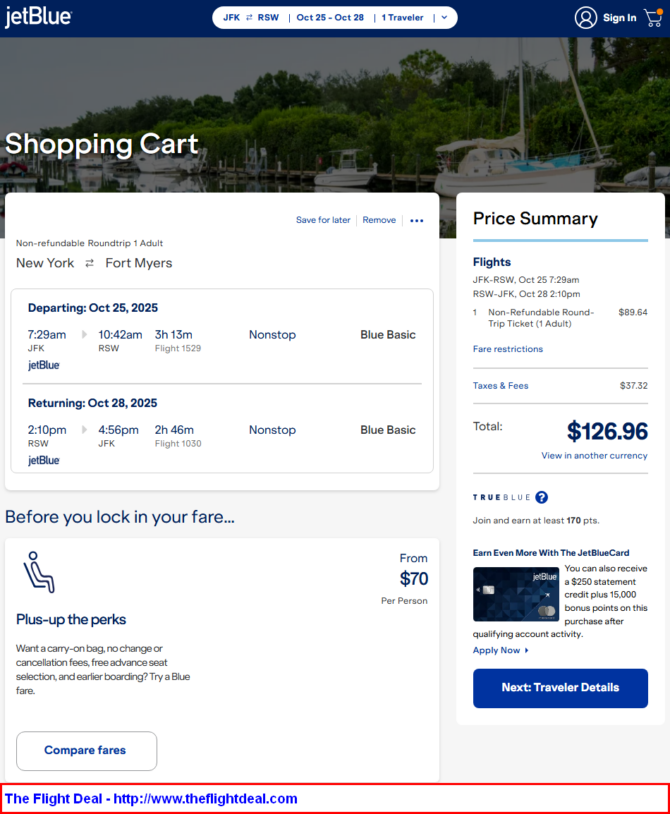Open the shopping cart icon in header
Screen dimensions: 670x814
[653, 18]
